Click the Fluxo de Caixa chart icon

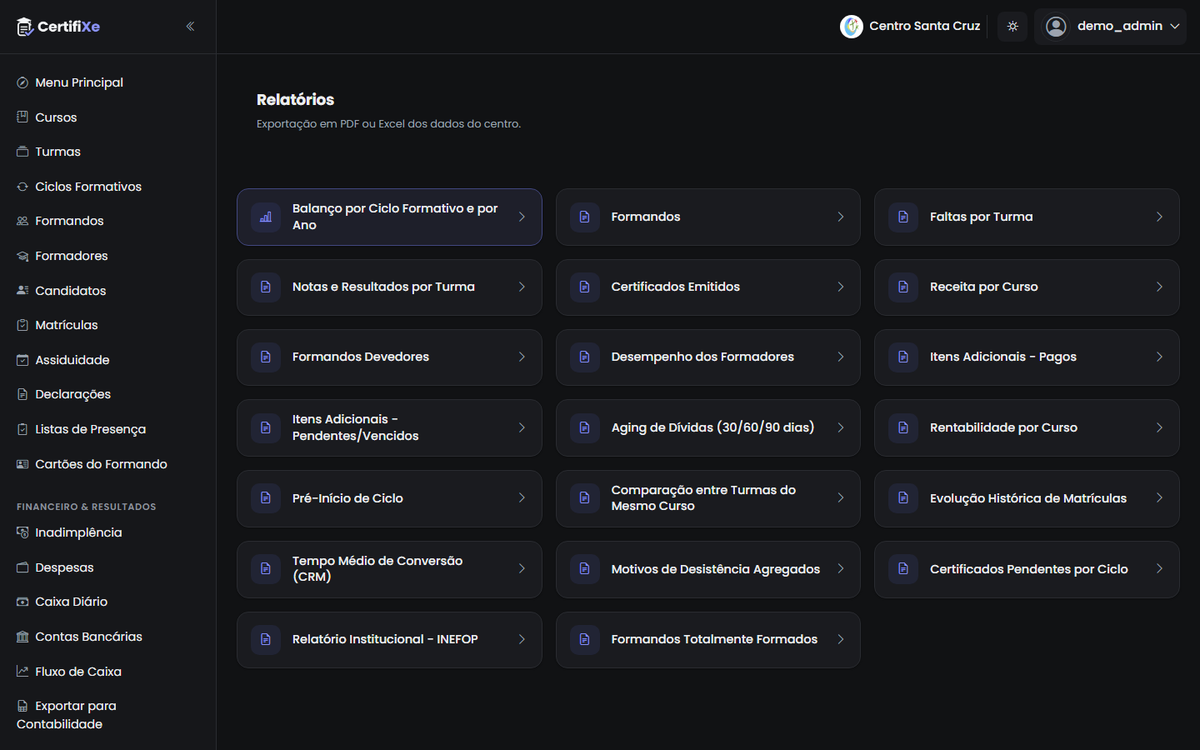point(23,672)
